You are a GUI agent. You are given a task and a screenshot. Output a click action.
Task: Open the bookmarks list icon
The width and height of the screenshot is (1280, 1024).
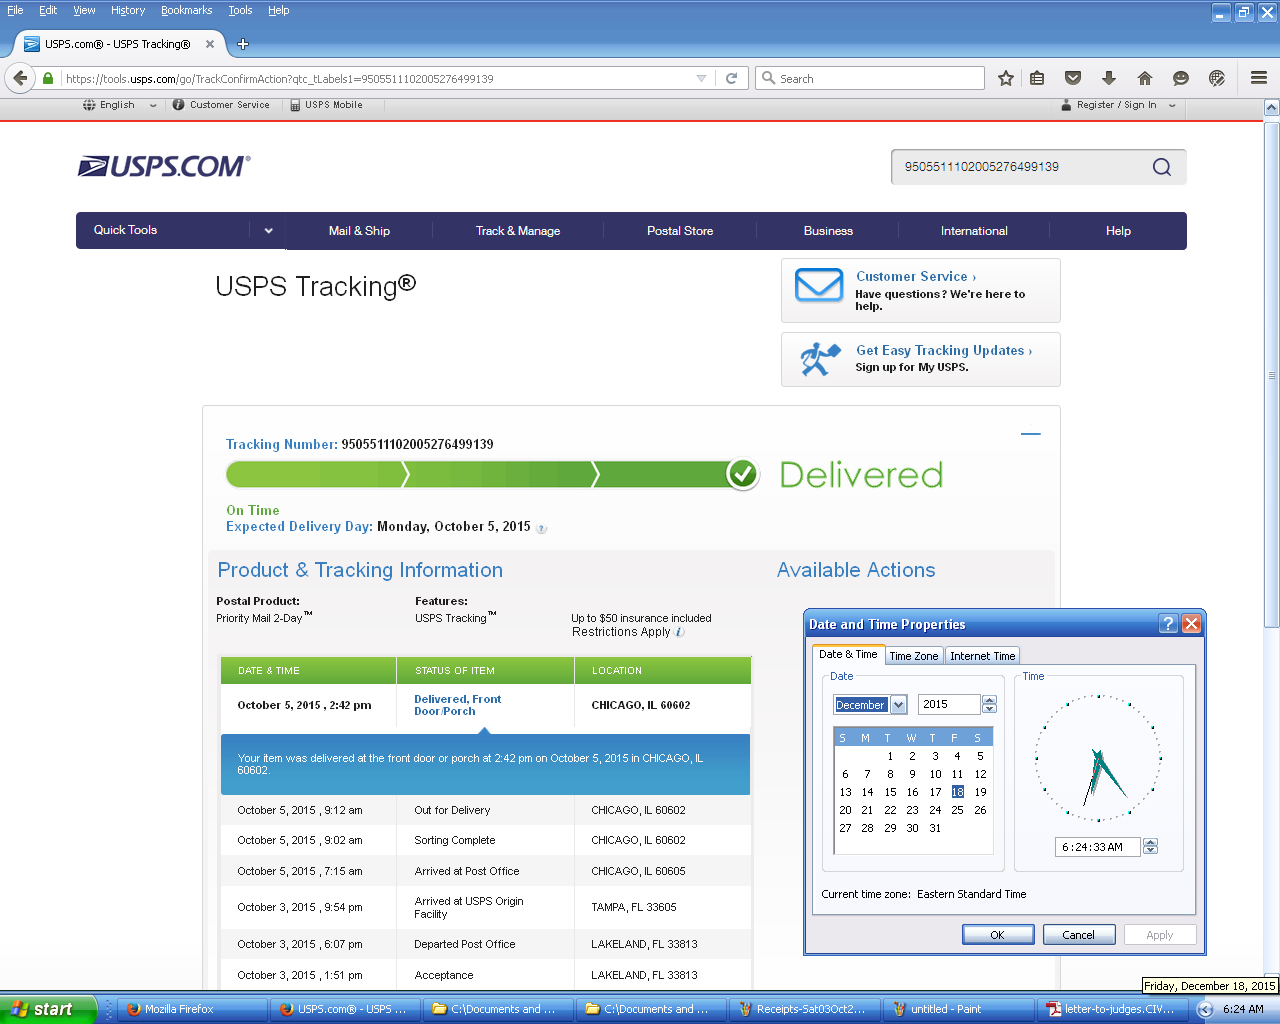1037,78
